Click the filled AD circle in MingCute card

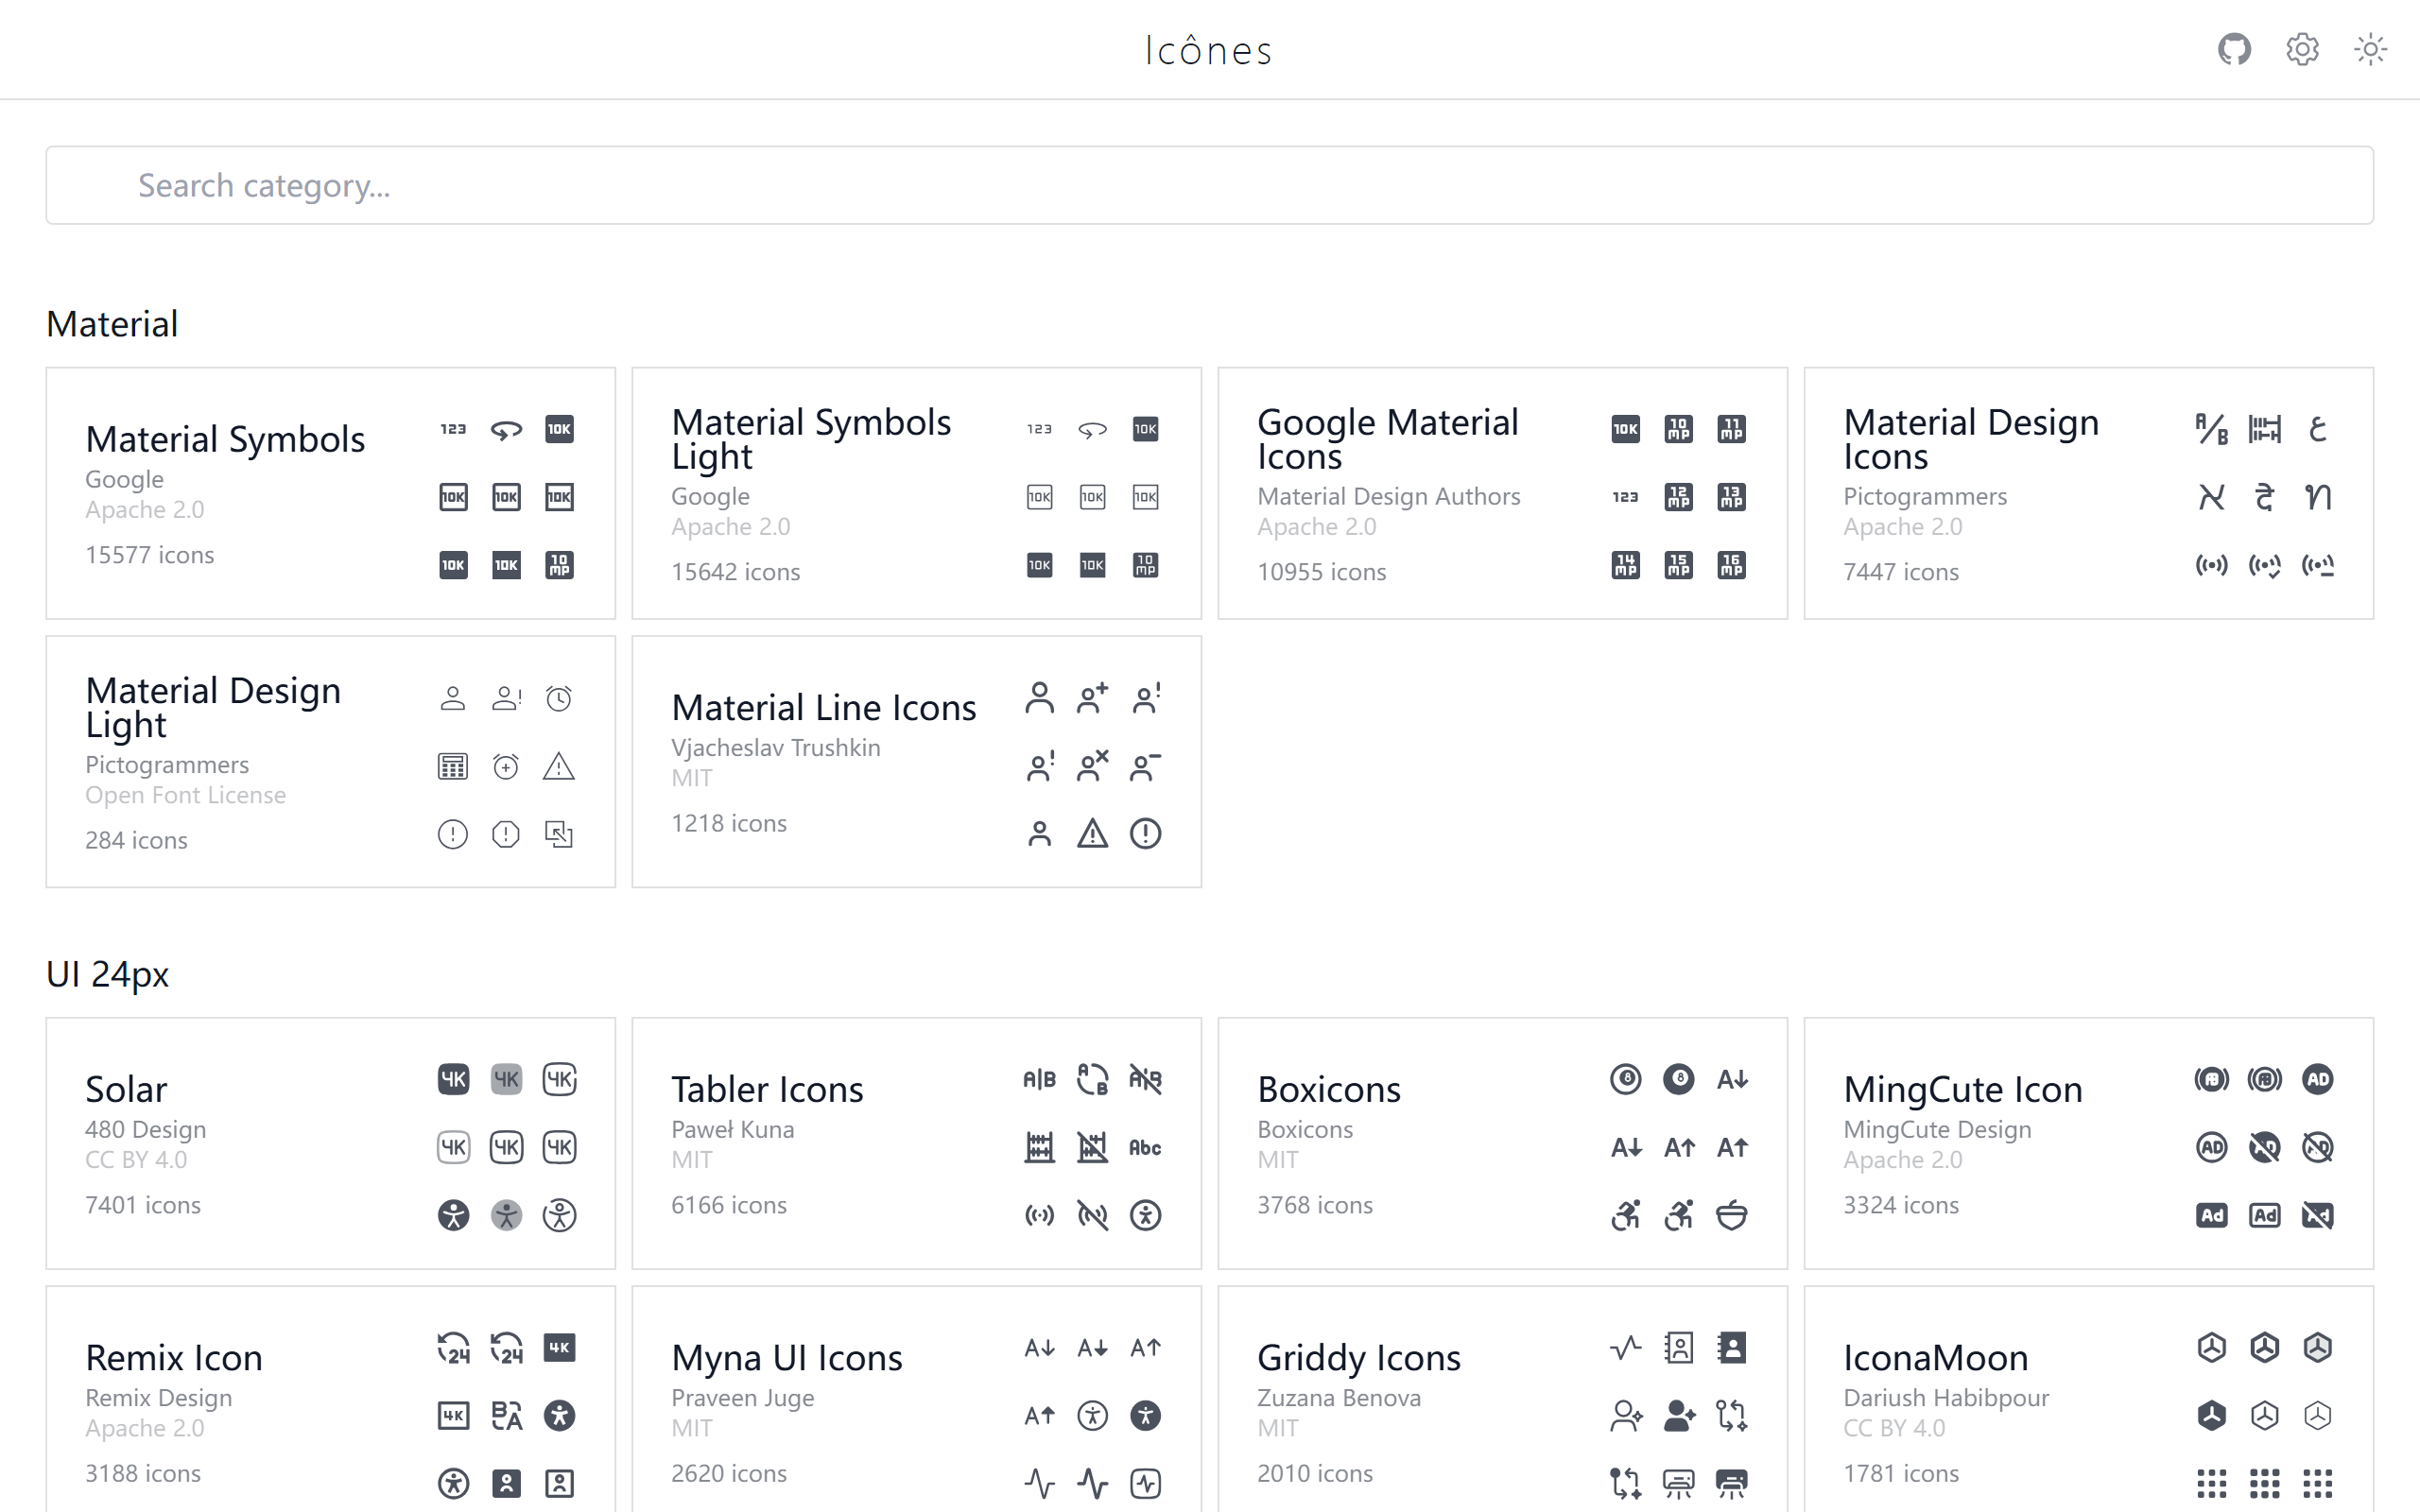(x=2317, y=1079)
